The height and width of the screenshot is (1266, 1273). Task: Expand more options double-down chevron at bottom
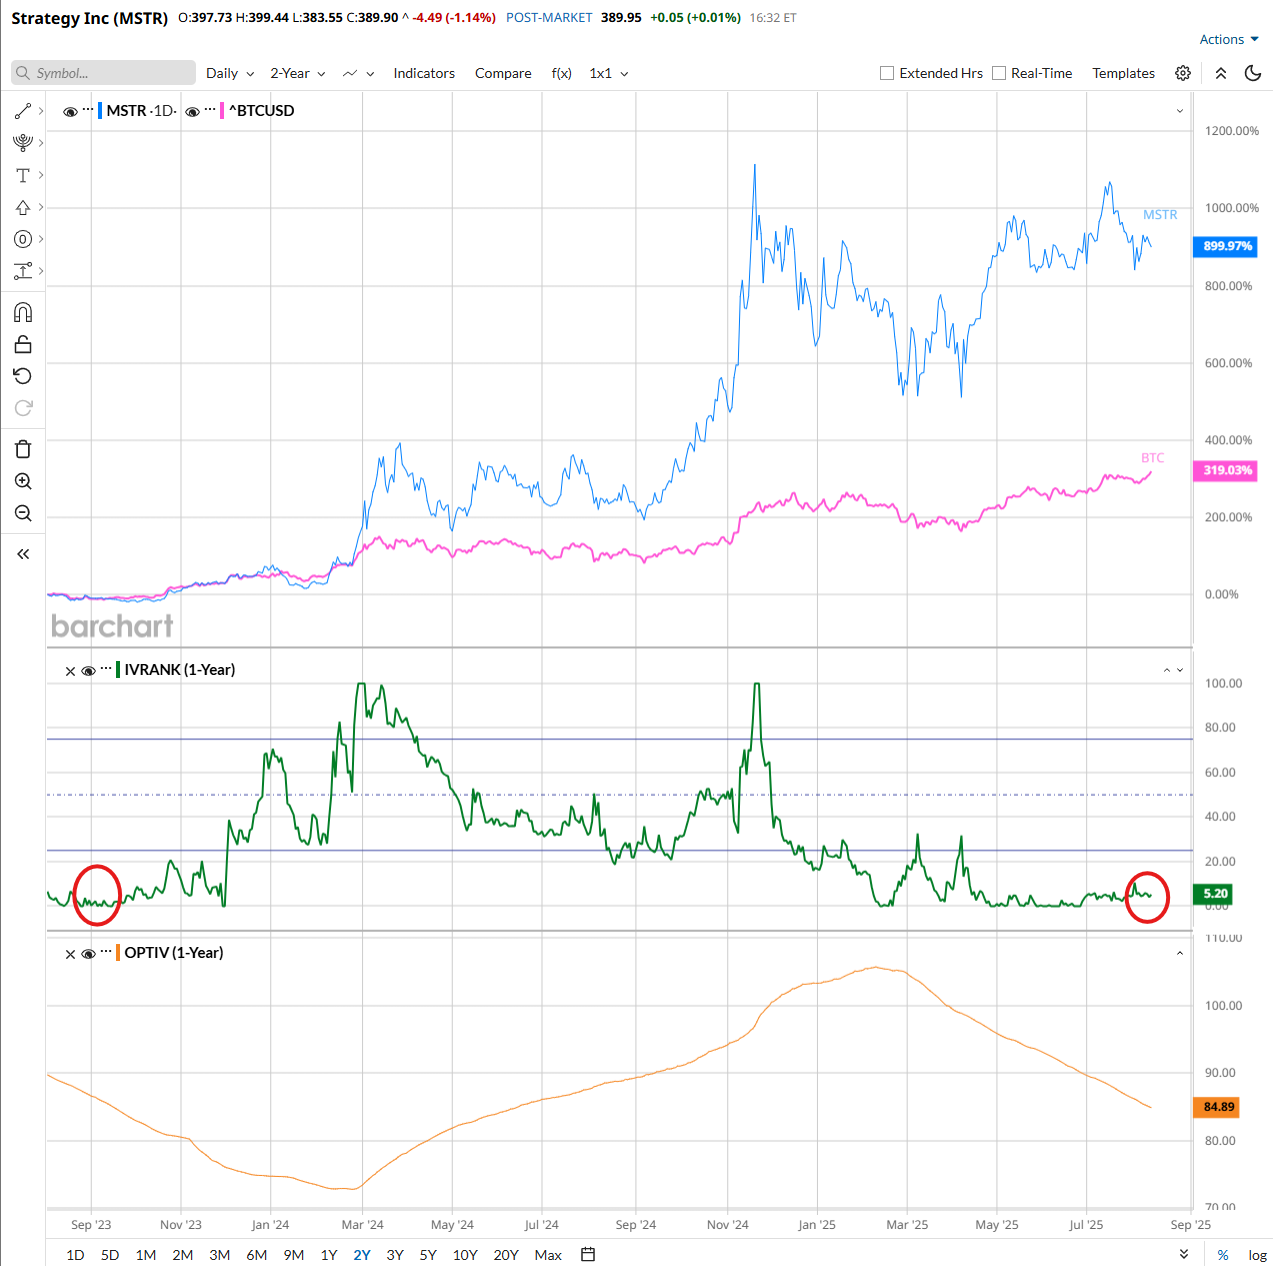(1183, 1255)
